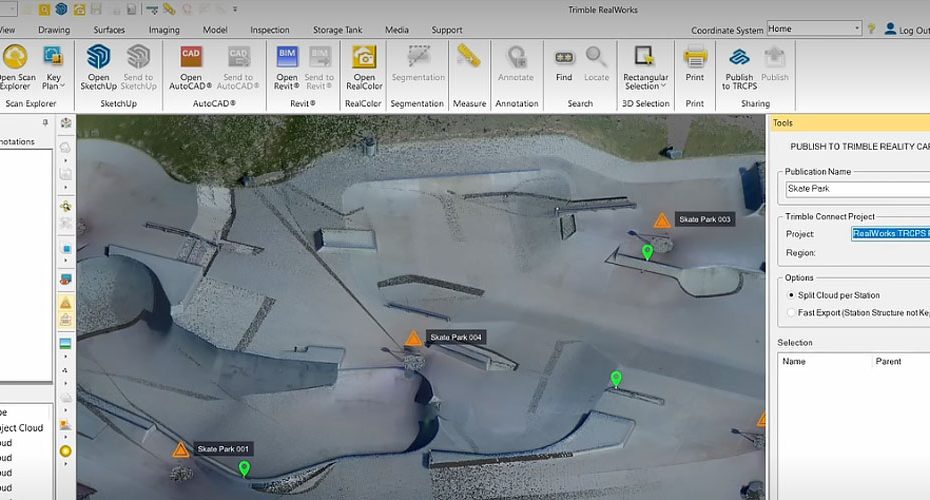Select the Skate Park 003 station triangle
Screen dimensions: 930x500
click(662, 221)
